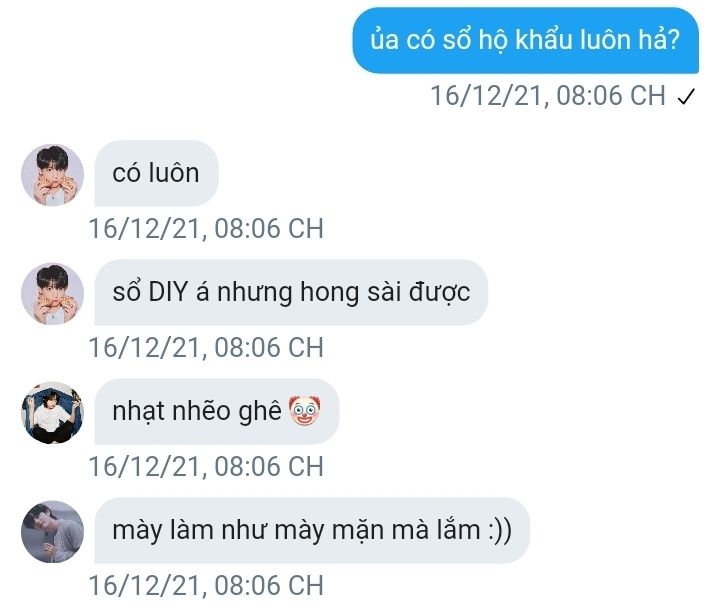Click the timestamp below the "sổ DIY" message
The height and width of the screenshot is (606, 720).
tap(206, 348)
